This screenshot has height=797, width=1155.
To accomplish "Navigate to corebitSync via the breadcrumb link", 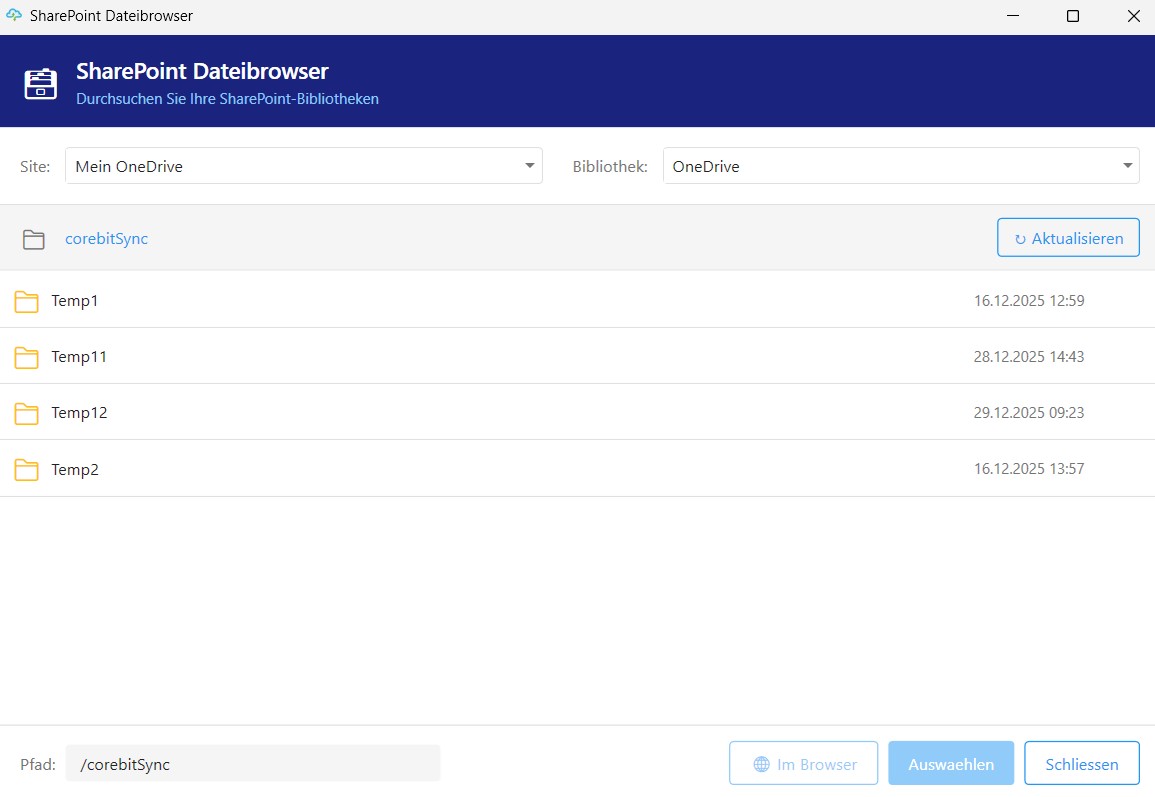I will coord(106,239).
